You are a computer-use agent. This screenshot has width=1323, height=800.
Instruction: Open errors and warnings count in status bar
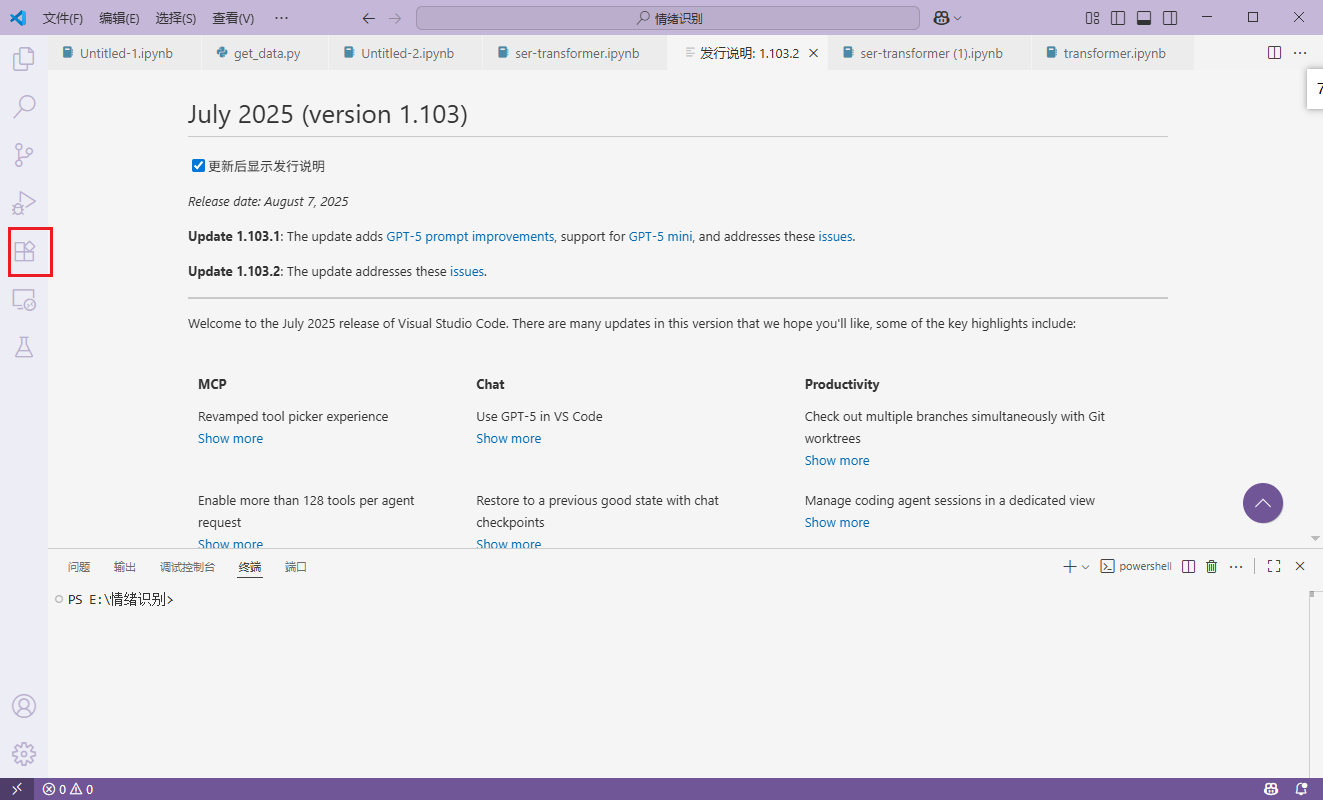click(x=68, y=789)
